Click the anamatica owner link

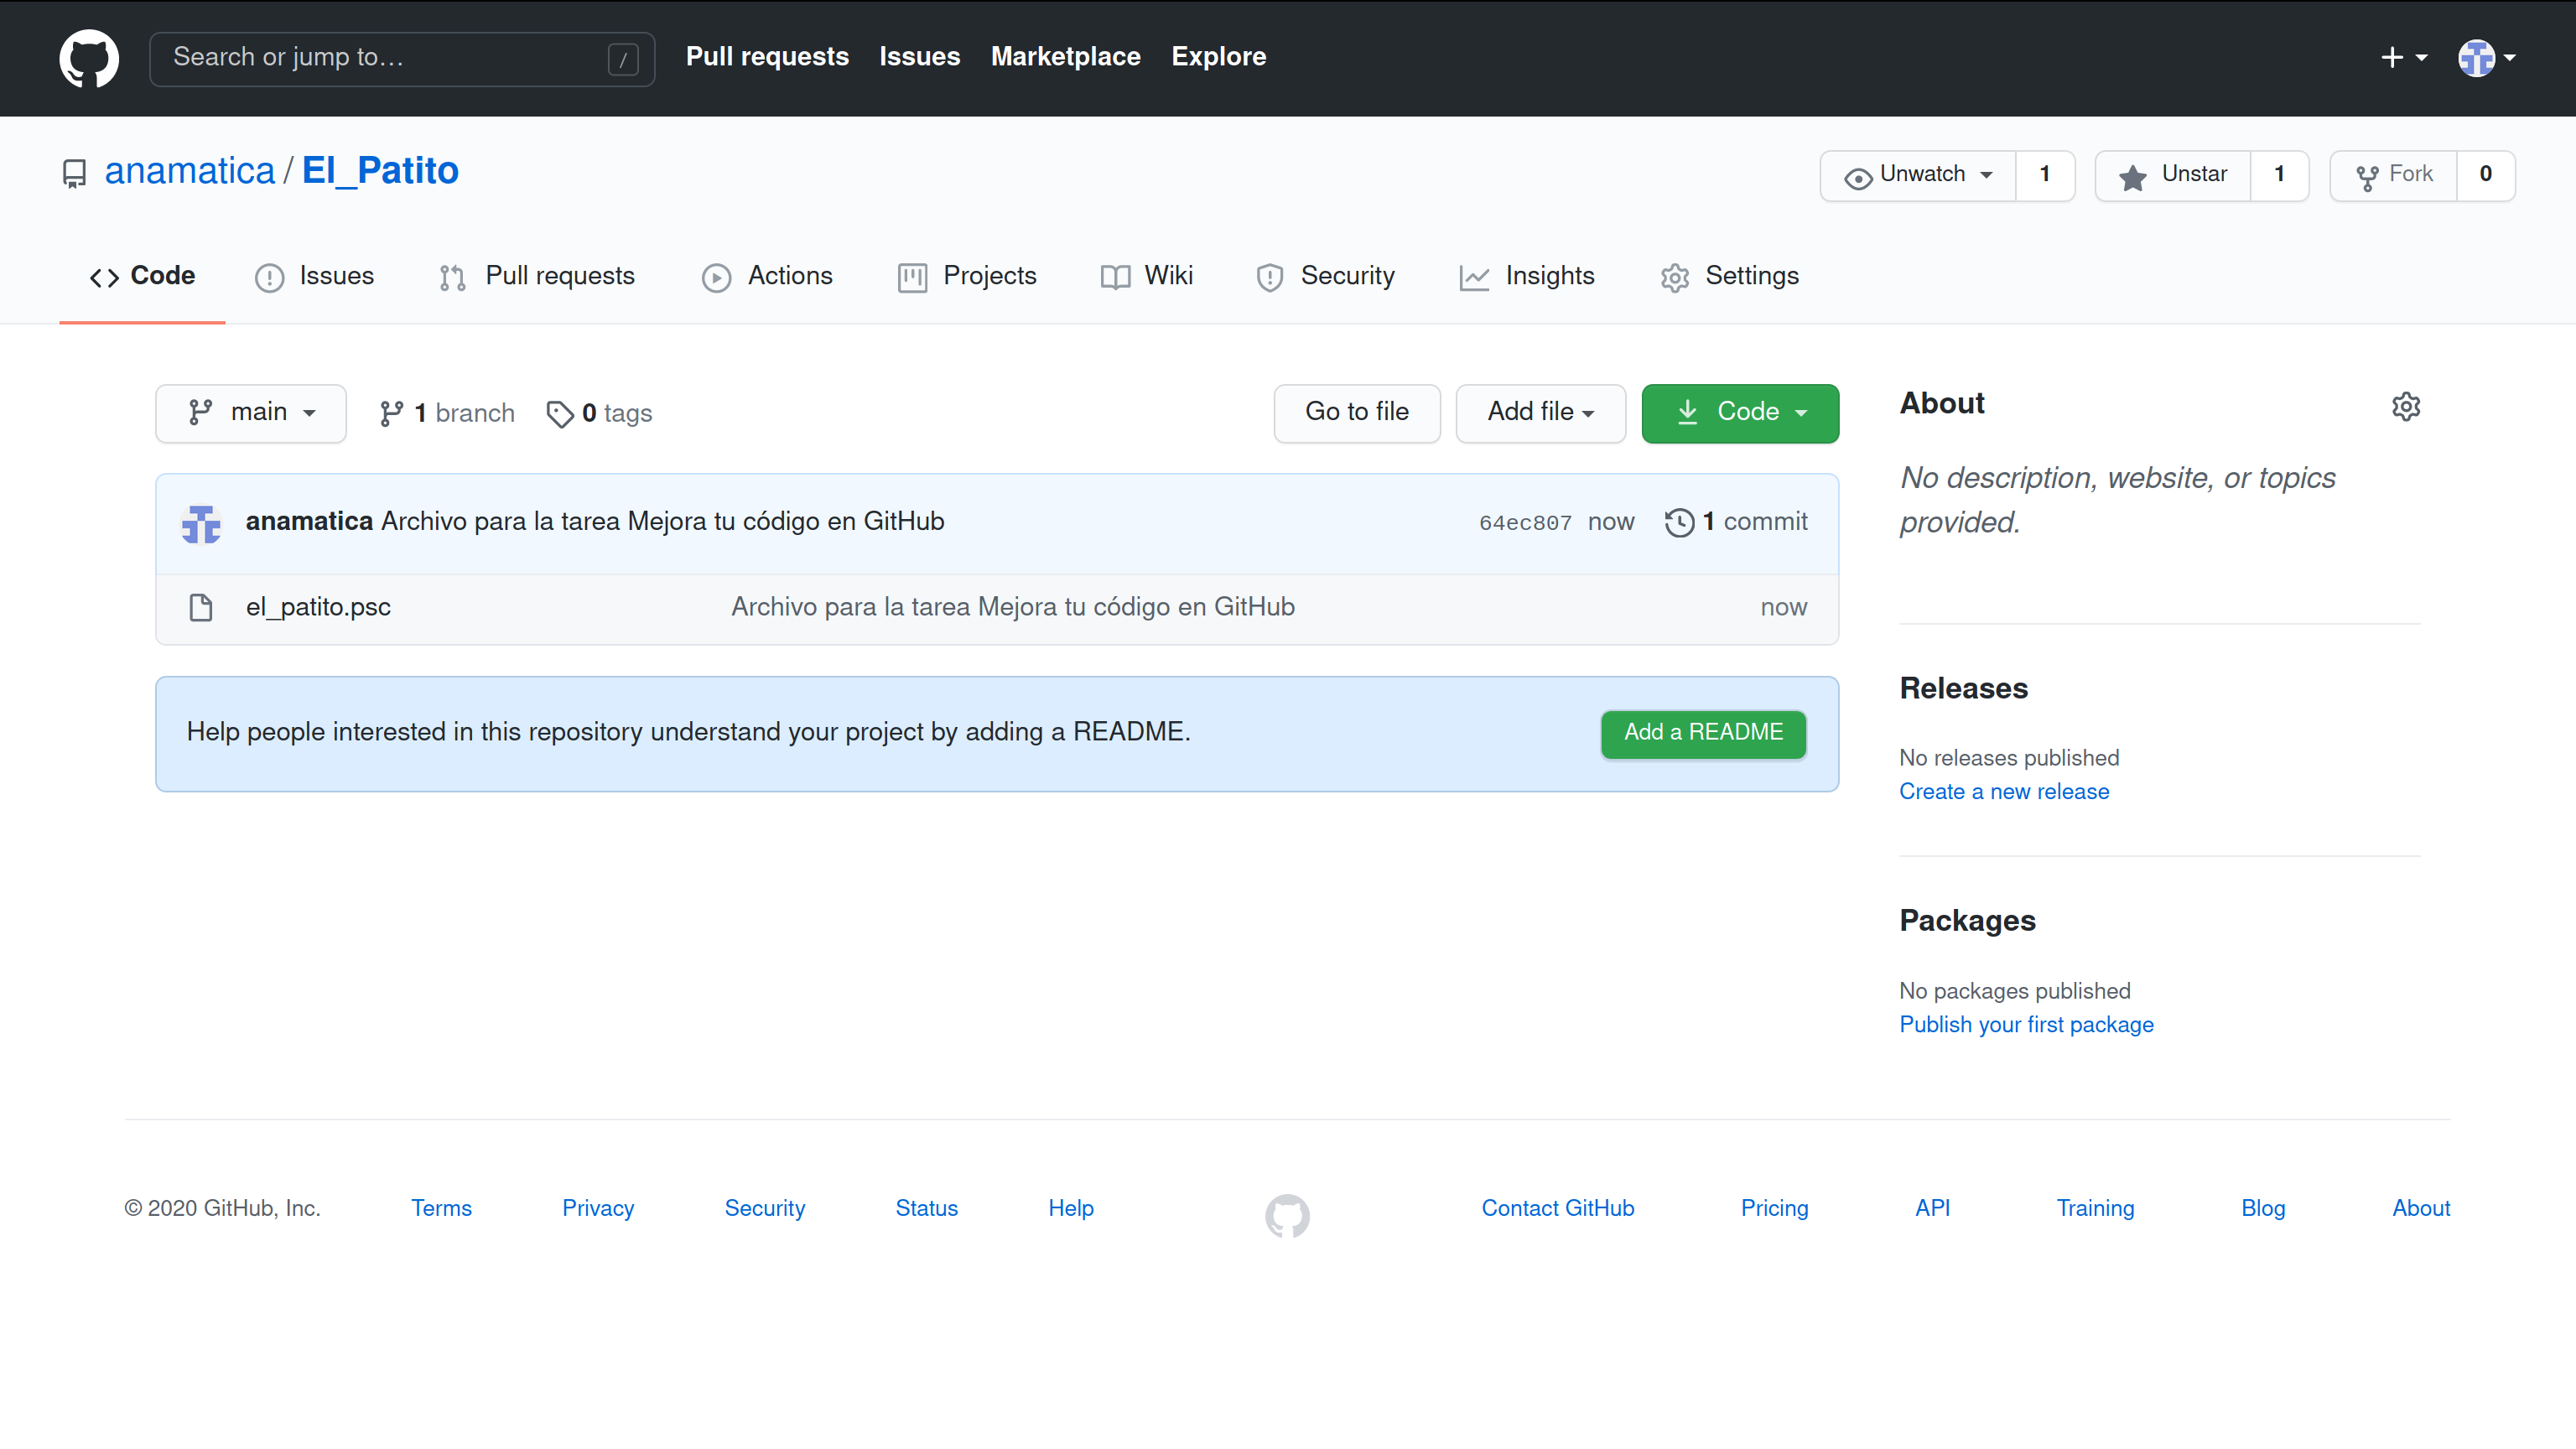(189, 171)
